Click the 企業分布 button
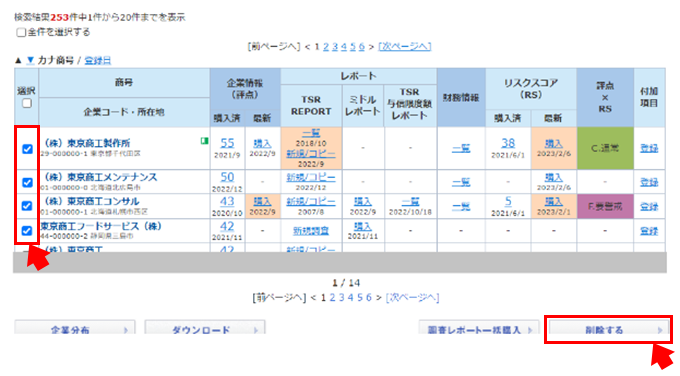The width and height of the screenshot is (680, 376). click(75, 328)
